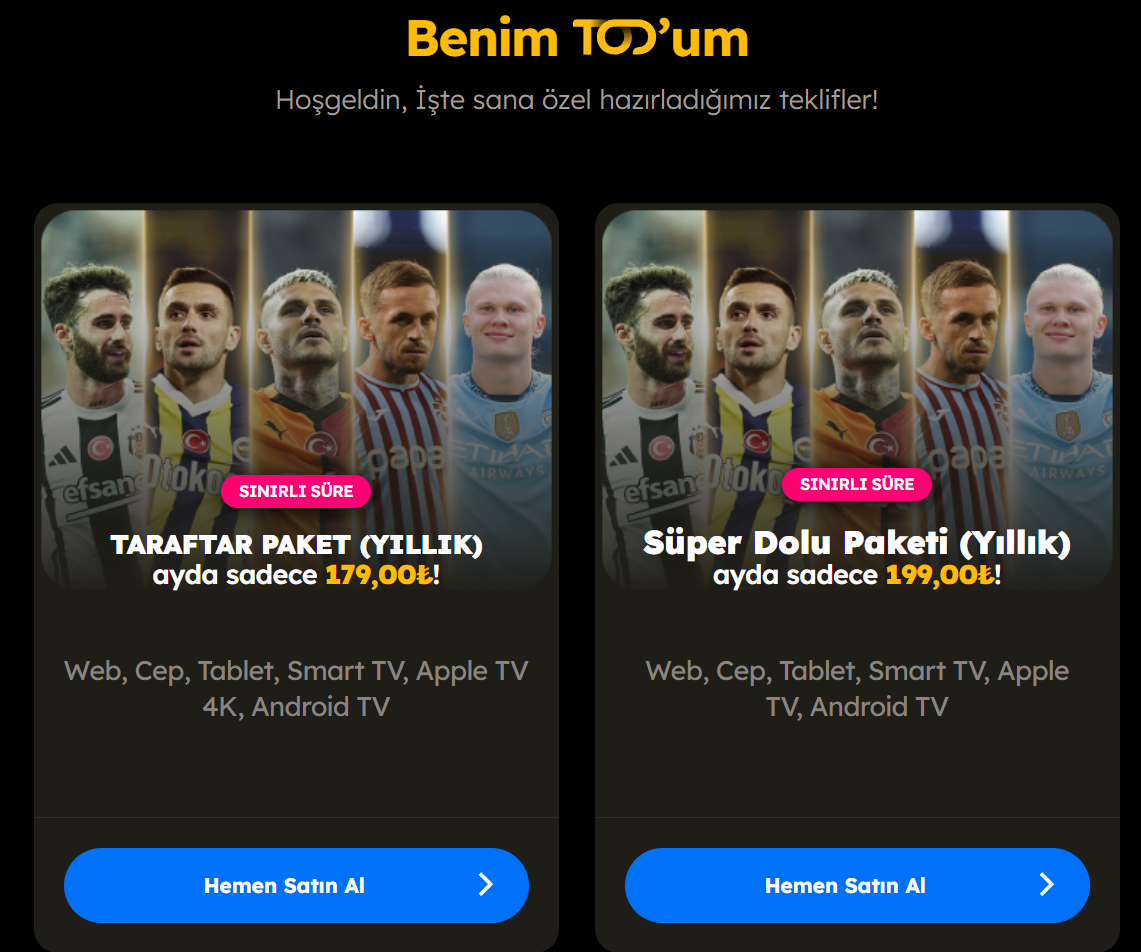
Task: Buy the Süper Dolu Paketi with Hemen Satın Al
Action: tap(857, 885)
